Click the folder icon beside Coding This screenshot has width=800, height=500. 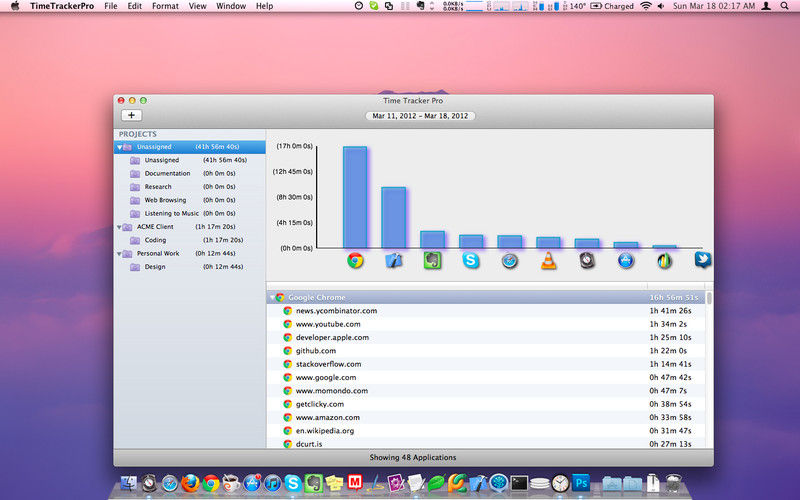coord(135,240)
